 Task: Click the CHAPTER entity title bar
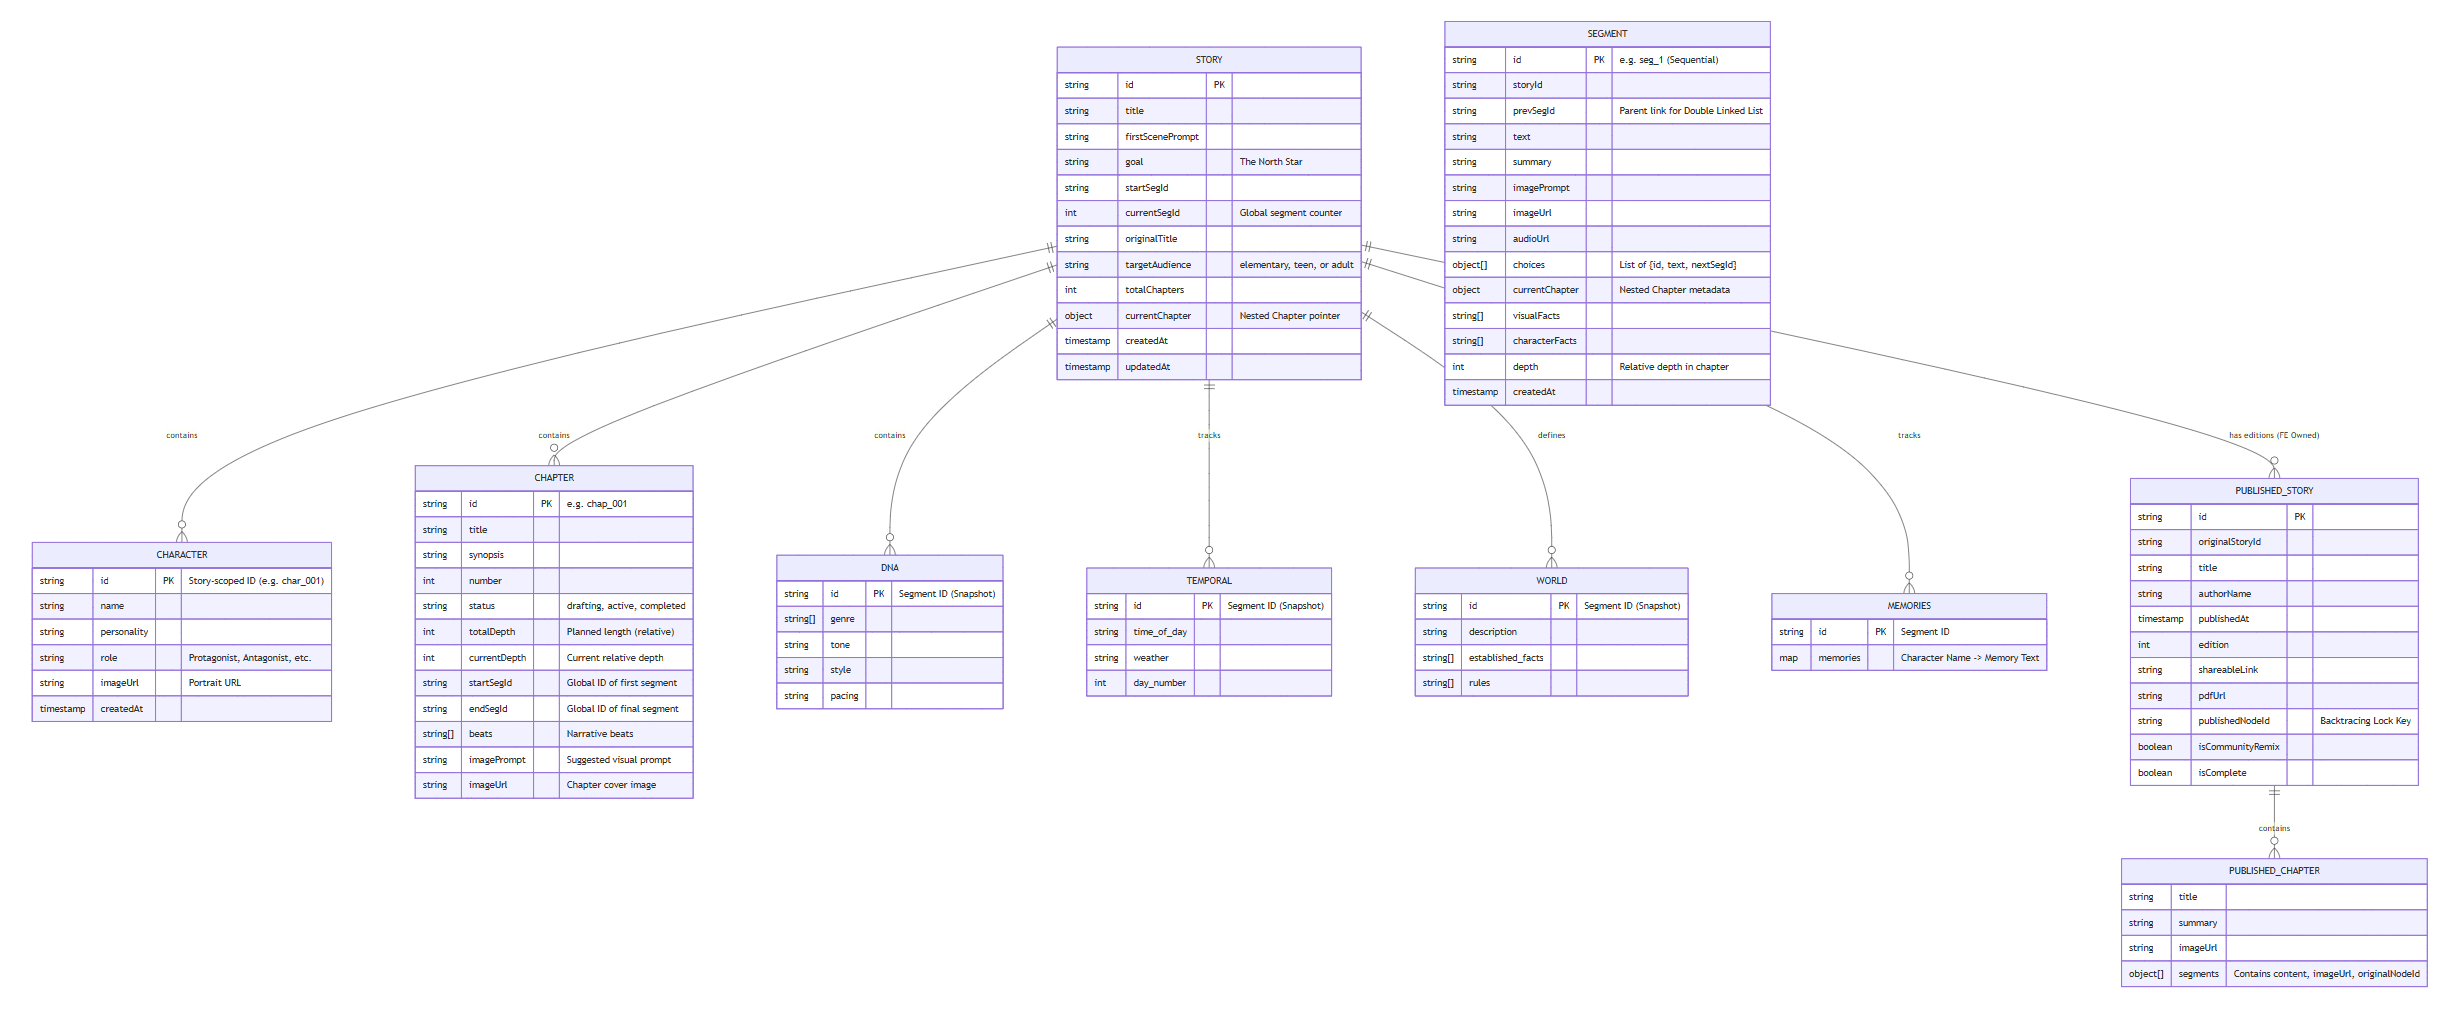(x=554, y=477)
